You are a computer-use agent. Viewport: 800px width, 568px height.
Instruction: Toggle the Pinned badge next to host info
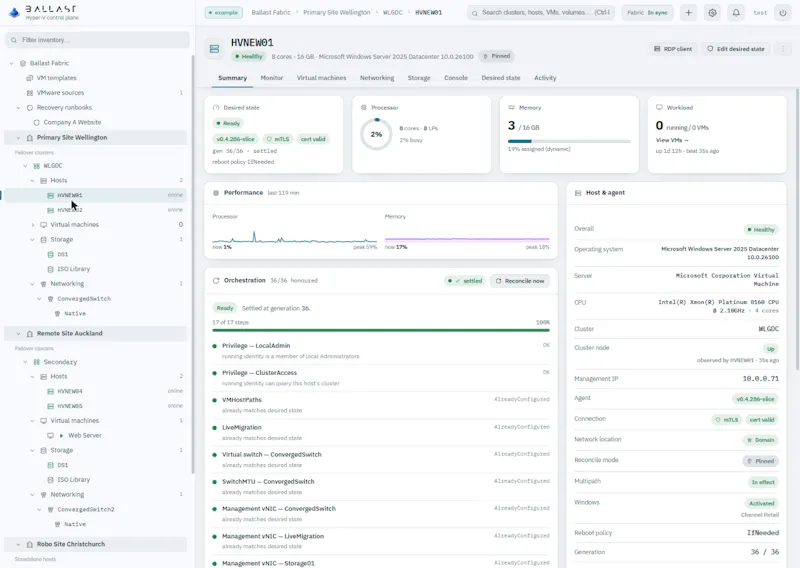pyautogui.click(x=496, y=56)
